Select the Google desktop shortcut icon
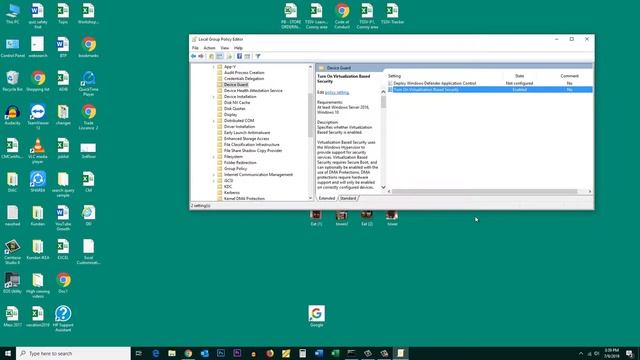640x360 pixels. click(317, 316)
